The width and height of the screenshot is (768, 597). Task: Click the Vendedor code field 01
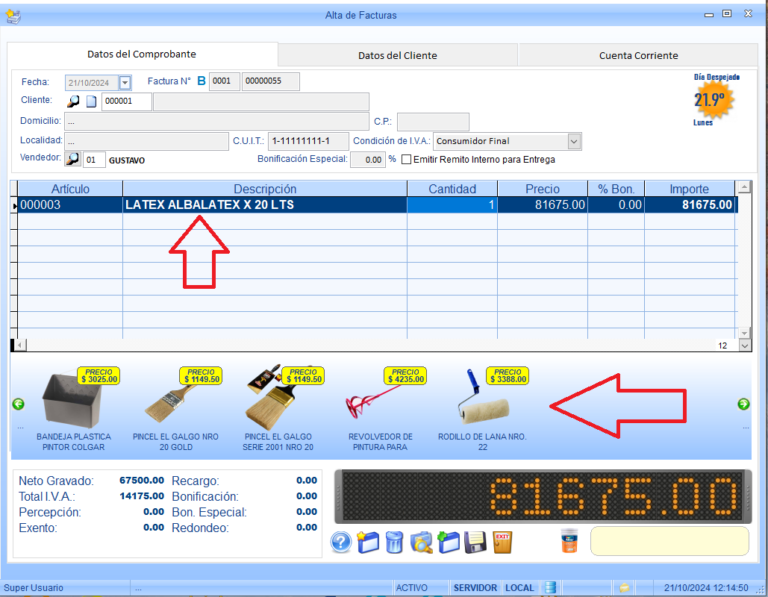94,160
